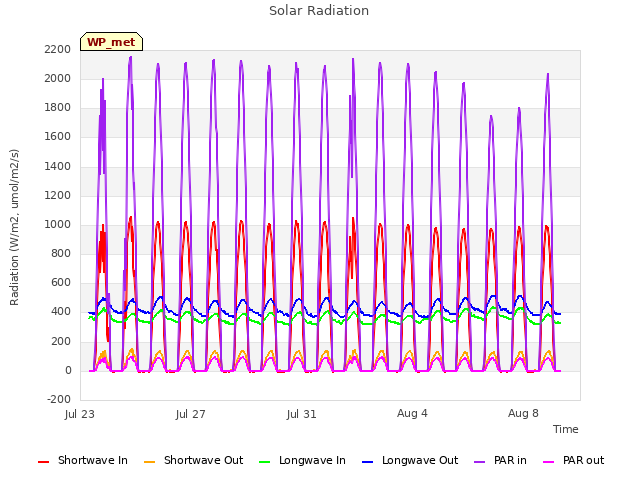This screenshot has height=480, width=640.
Task: Click the 1800 y-axis tick label
Action: click(x=58, y=108)
